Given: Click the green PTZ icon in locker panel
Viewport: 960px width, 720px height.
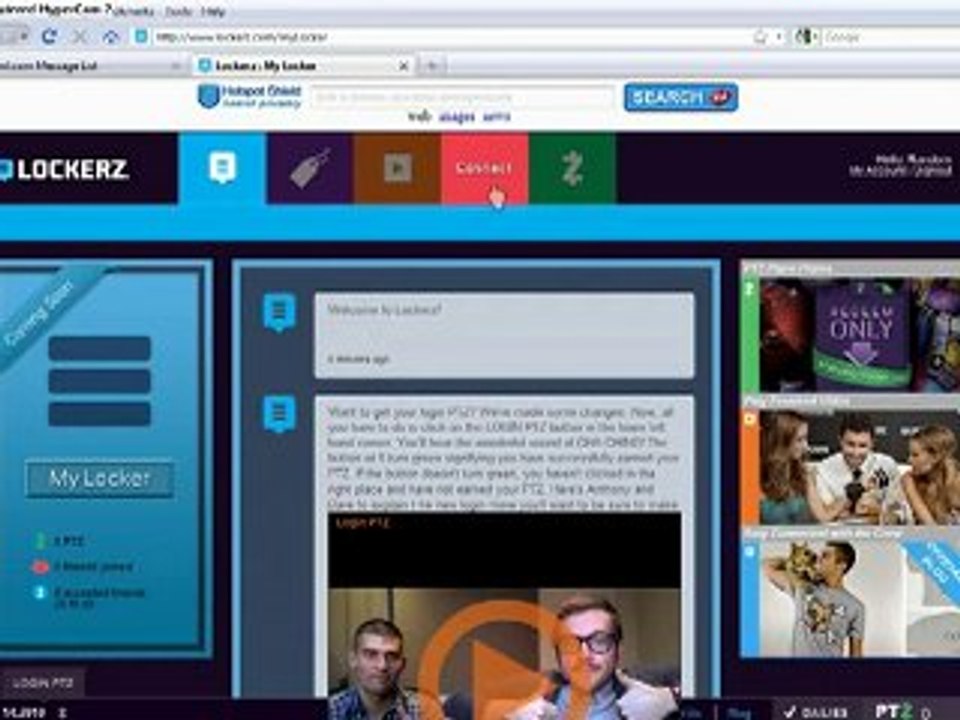Looking at the screenshot, I should (x=40, y=541).
